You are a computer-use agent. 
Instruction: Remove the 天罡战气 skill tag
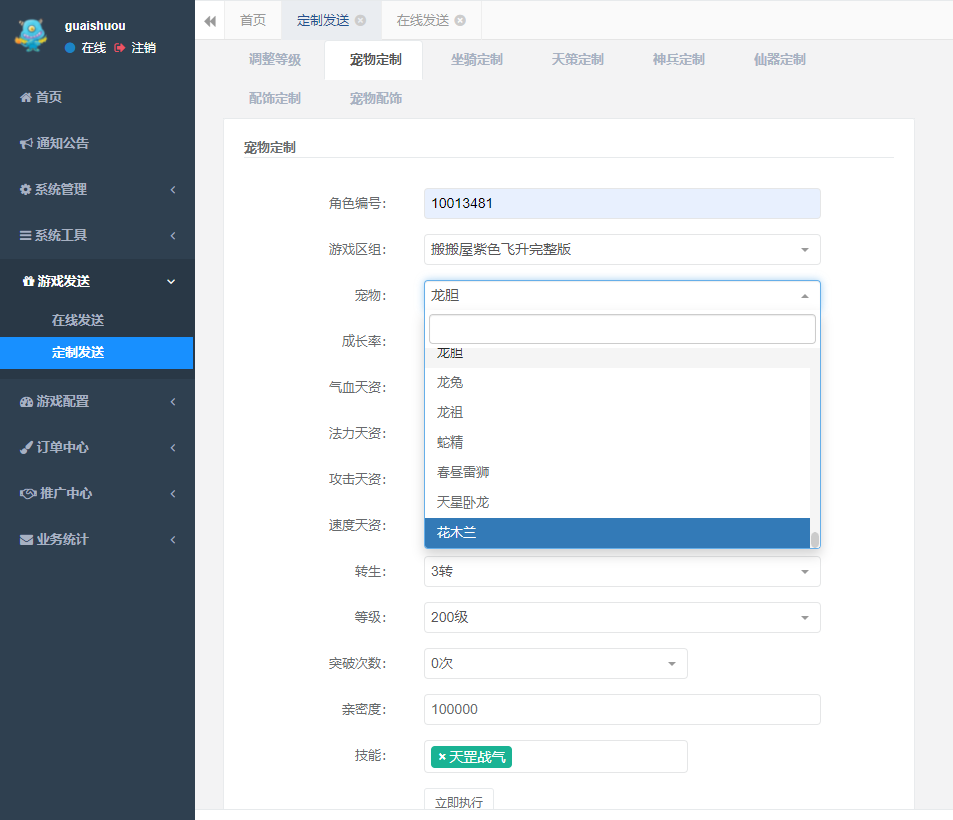(x=442, y=758)
